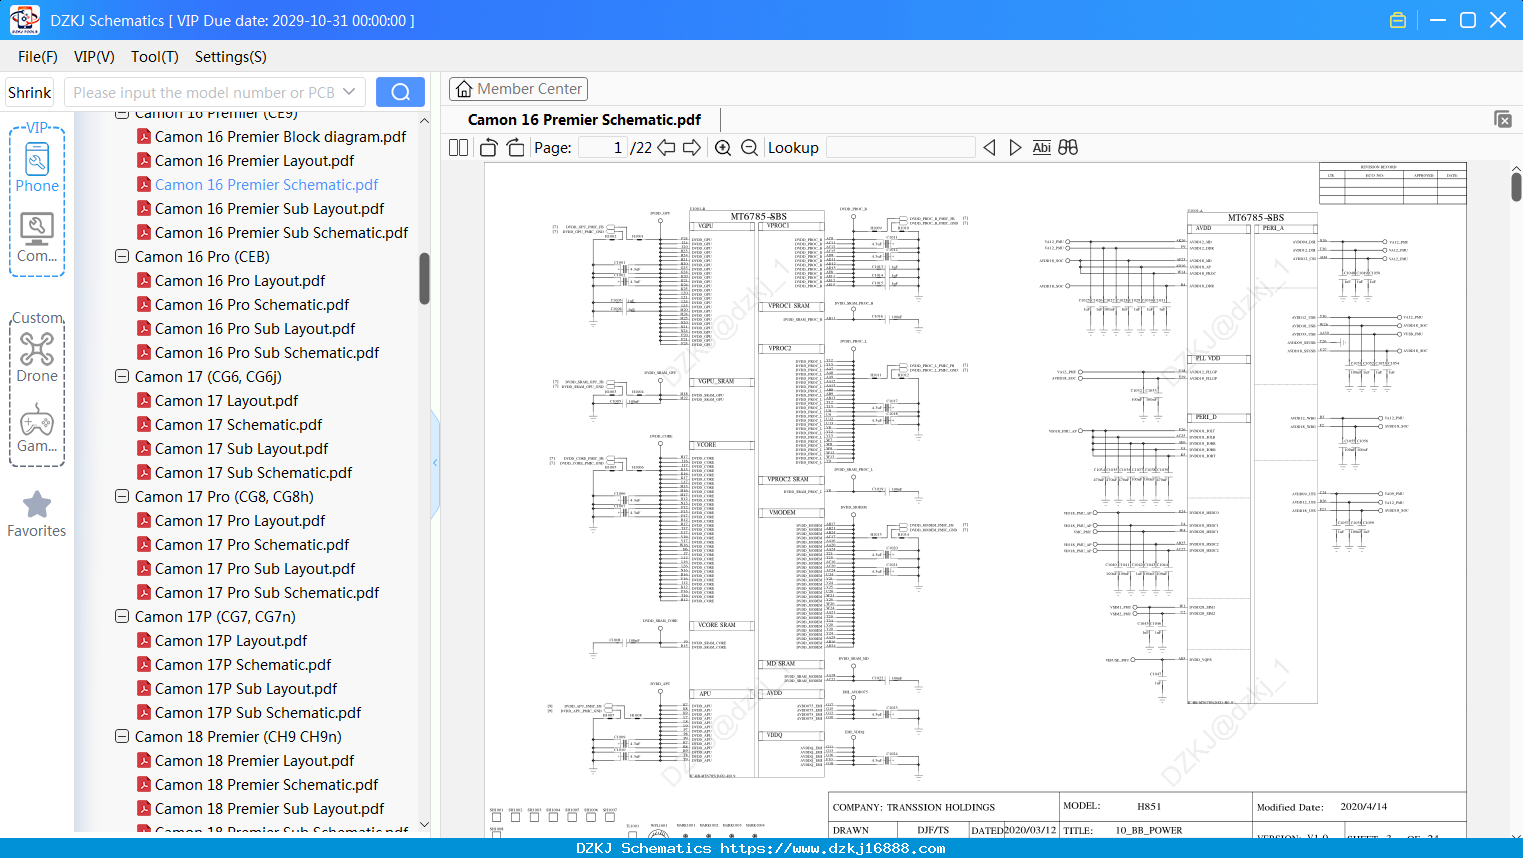
Task: Open Camon 17P Layout.pdf
Action: pos(231,640)
